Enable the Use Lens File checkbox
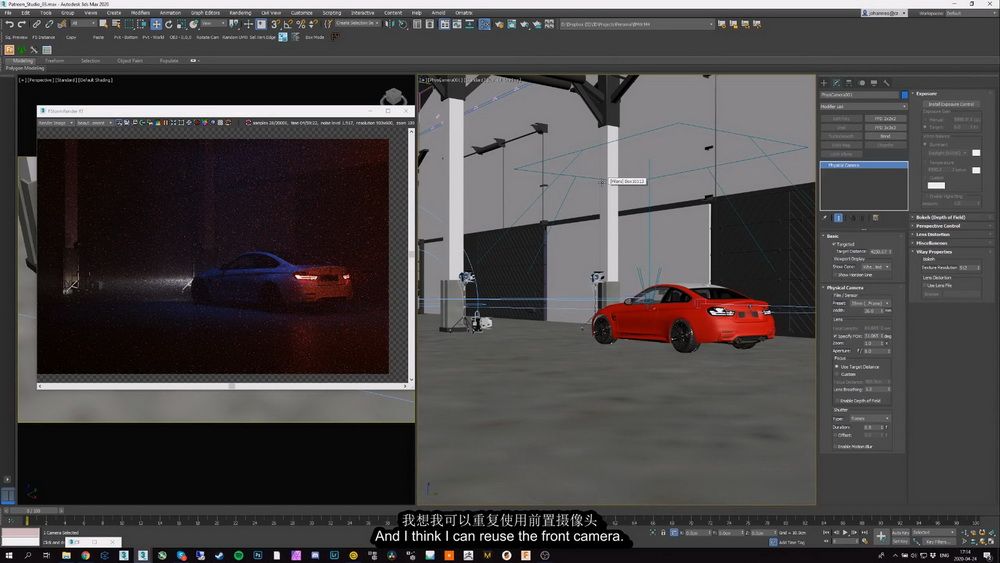Image resolution: width=1000 pixels, height=563 pixels. (923, 286)
